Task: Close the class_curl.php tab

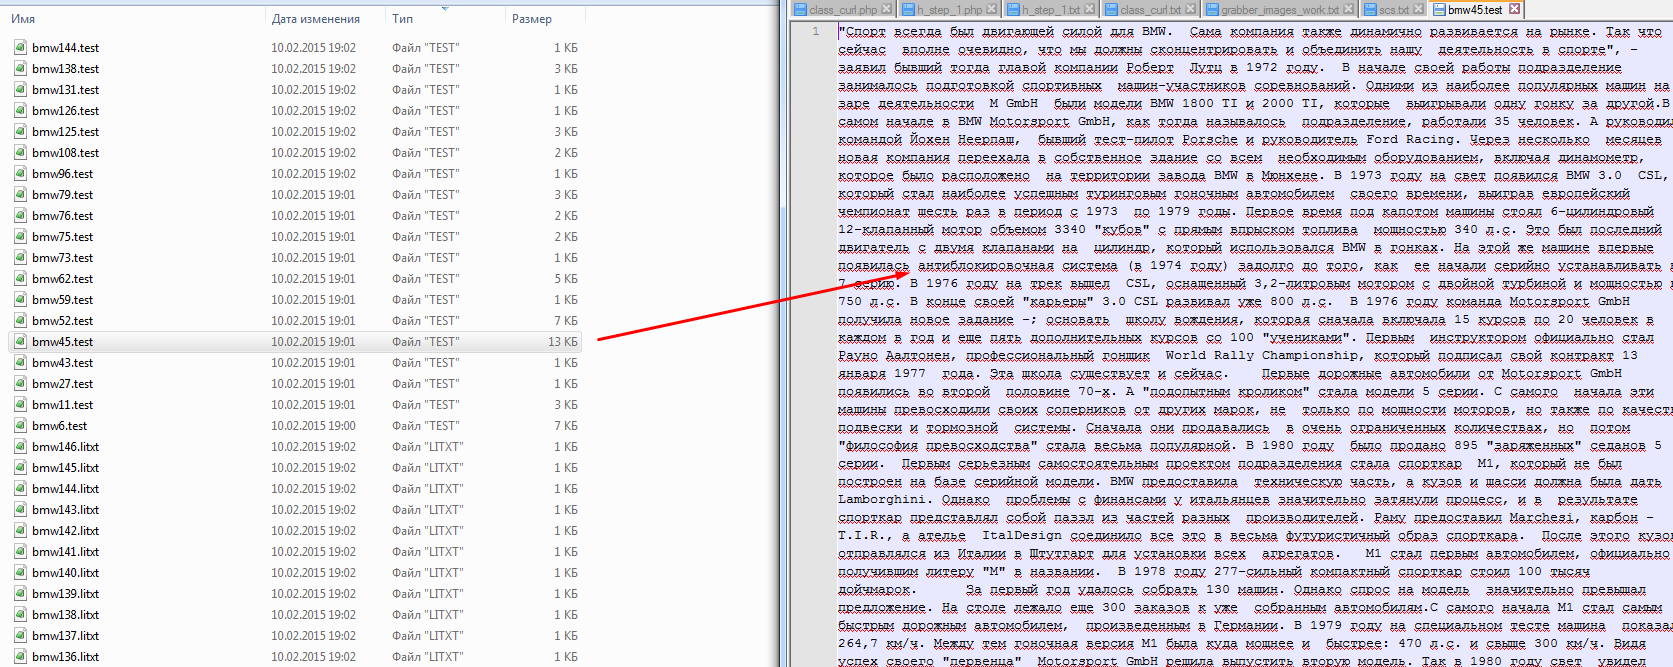Action: 886,9
